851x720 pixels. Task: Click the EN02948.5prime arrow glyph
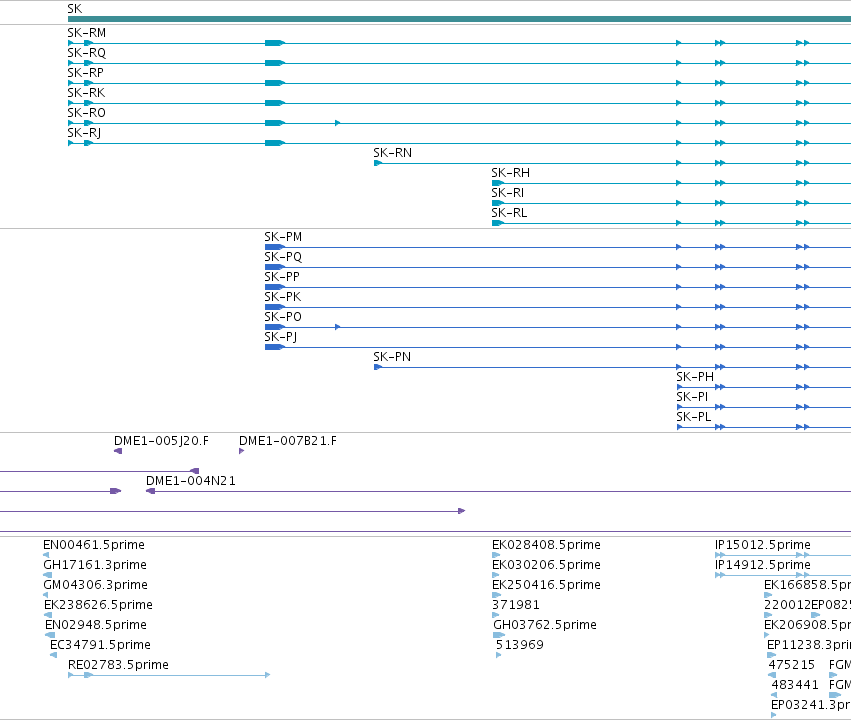(x=50, y=635)
